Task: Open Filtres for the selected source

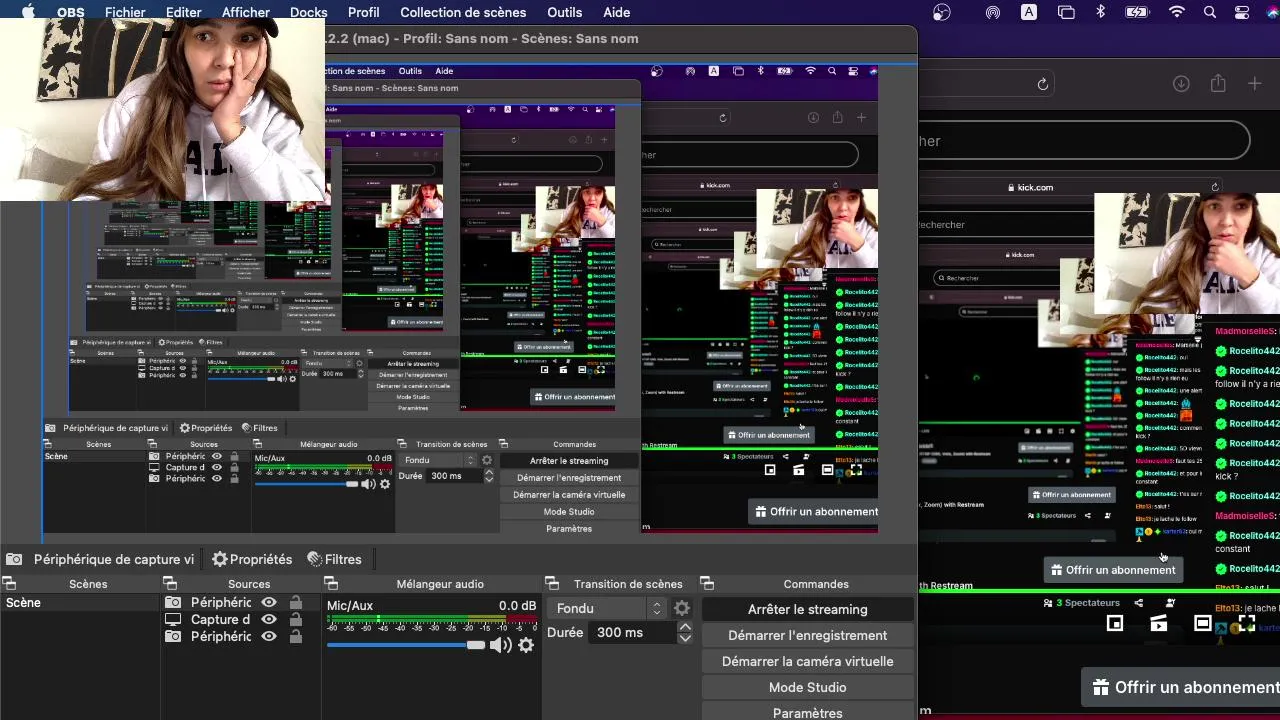Action: 334,559
